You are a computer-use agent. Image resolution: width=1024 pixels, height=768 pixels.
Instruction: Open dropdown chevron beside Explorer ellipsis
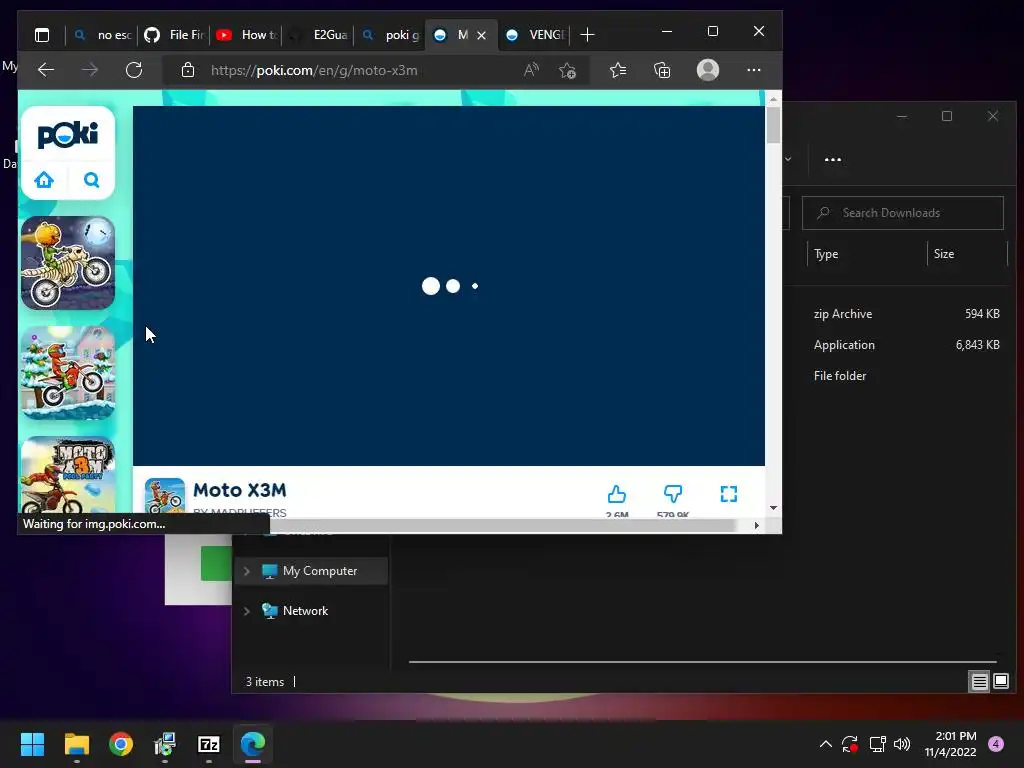tap(788, 159)
